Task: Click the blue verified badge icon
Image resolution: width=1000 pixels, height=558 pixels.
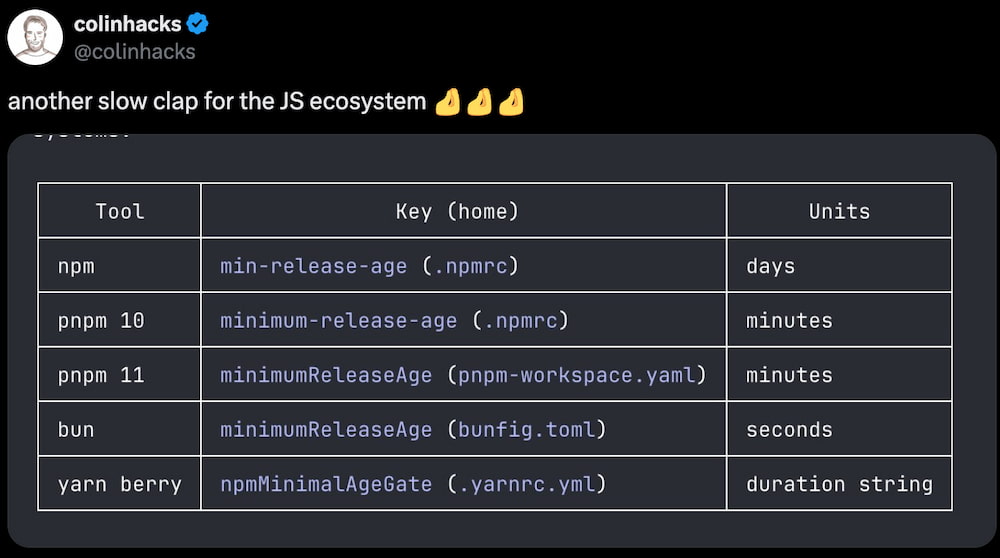Action: coord(198,24)
